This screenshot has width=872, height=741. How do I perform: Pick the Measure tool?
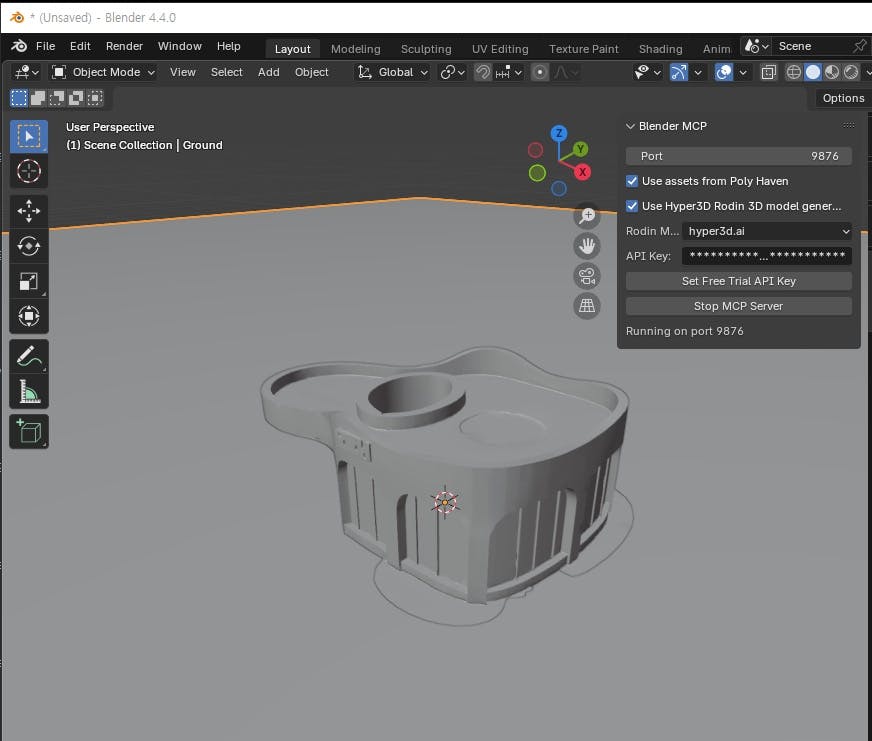point(29,391)
